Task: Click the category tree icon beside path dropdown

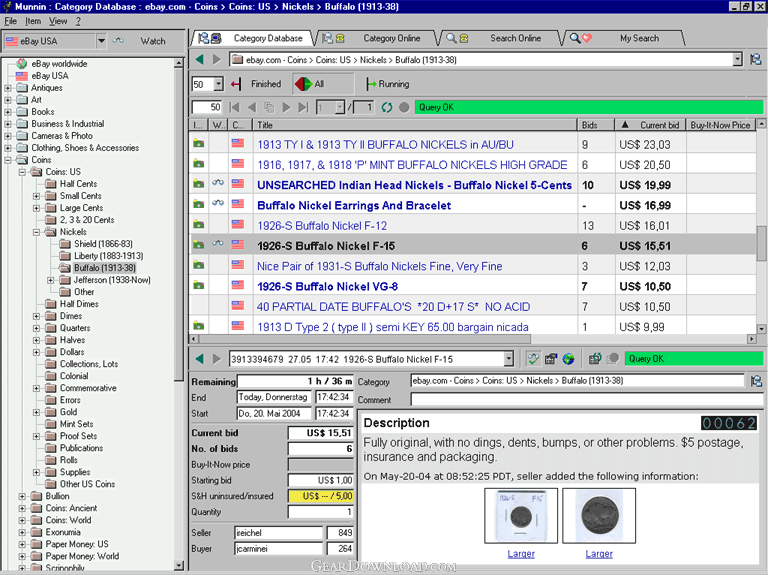Action: [756, 60]
